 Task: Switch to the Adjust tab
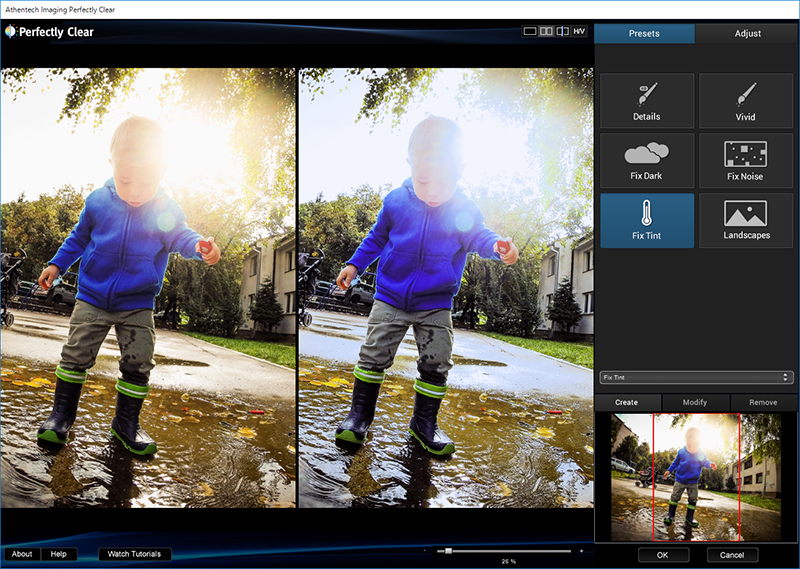tap(747, 33)
